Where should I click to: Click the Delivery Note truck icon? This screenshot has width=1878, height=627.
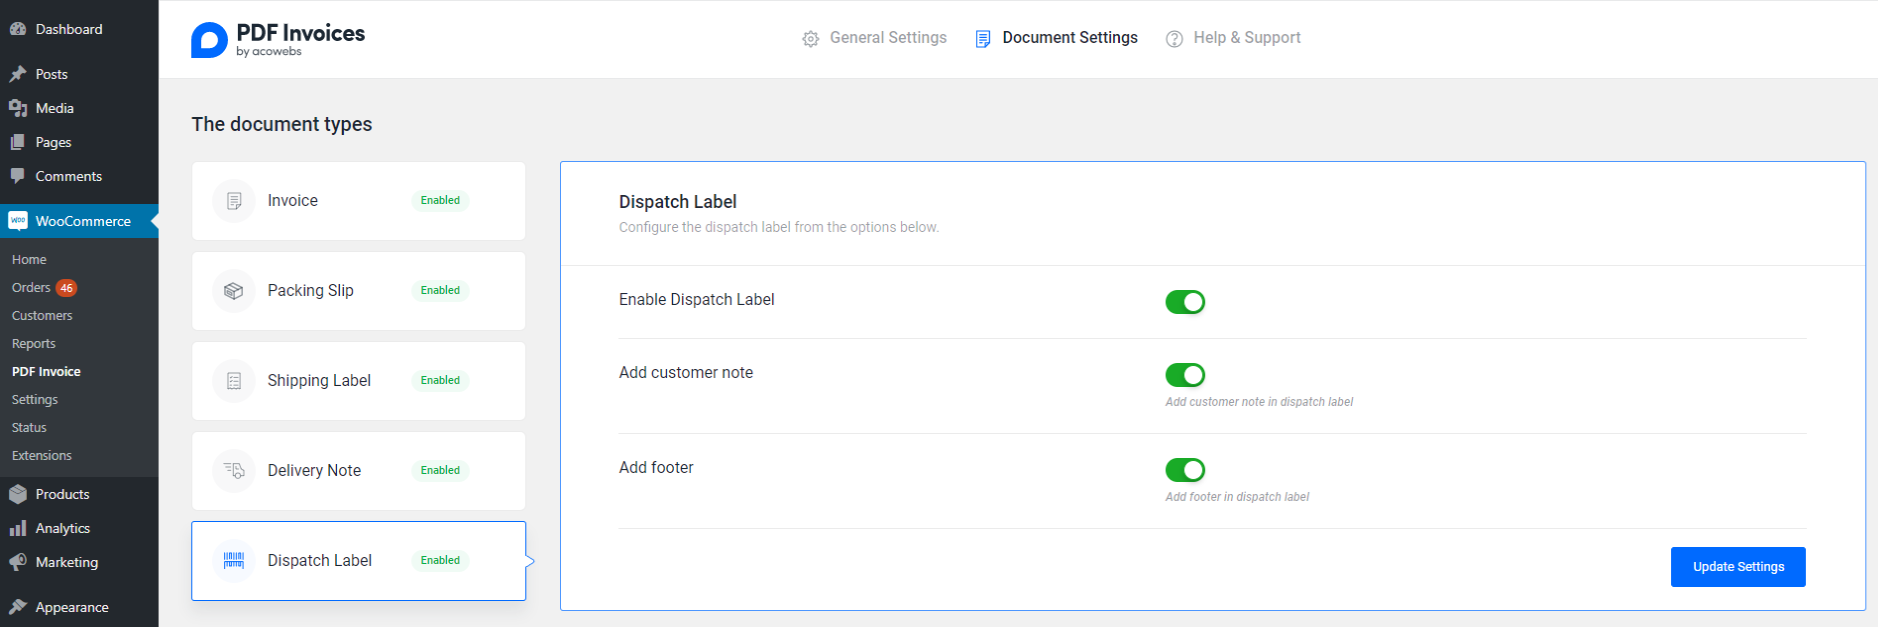(234, 471)
